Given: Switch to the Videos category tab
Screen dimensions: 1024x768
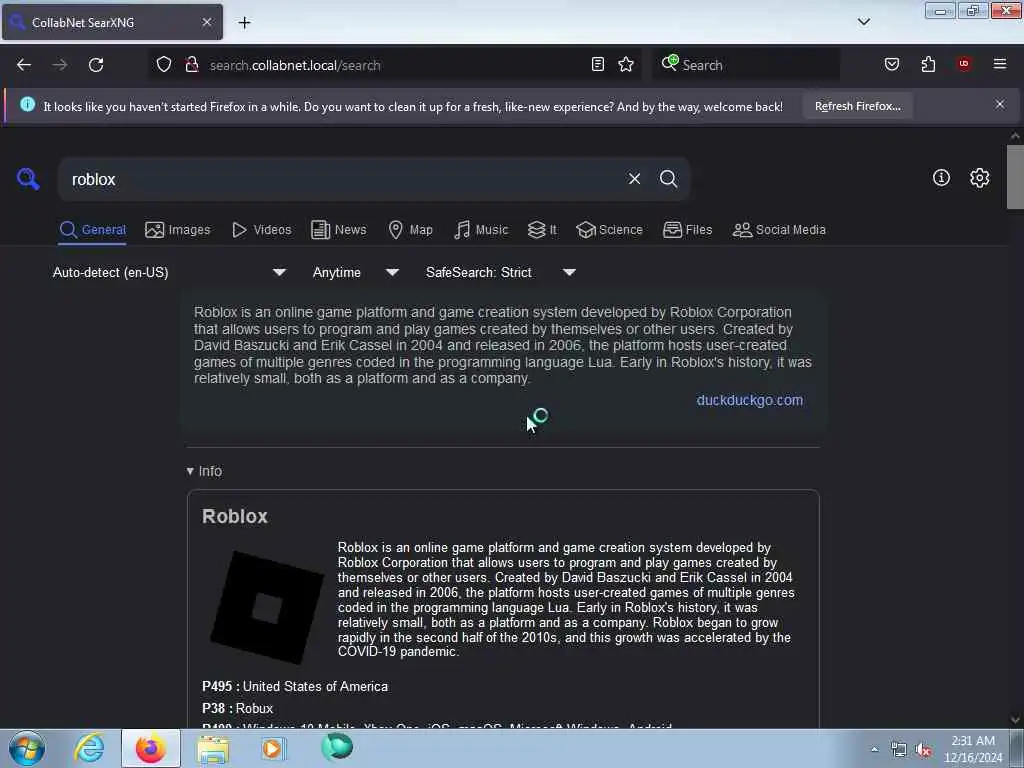Looking at the screenshot, I should [262, 230].
